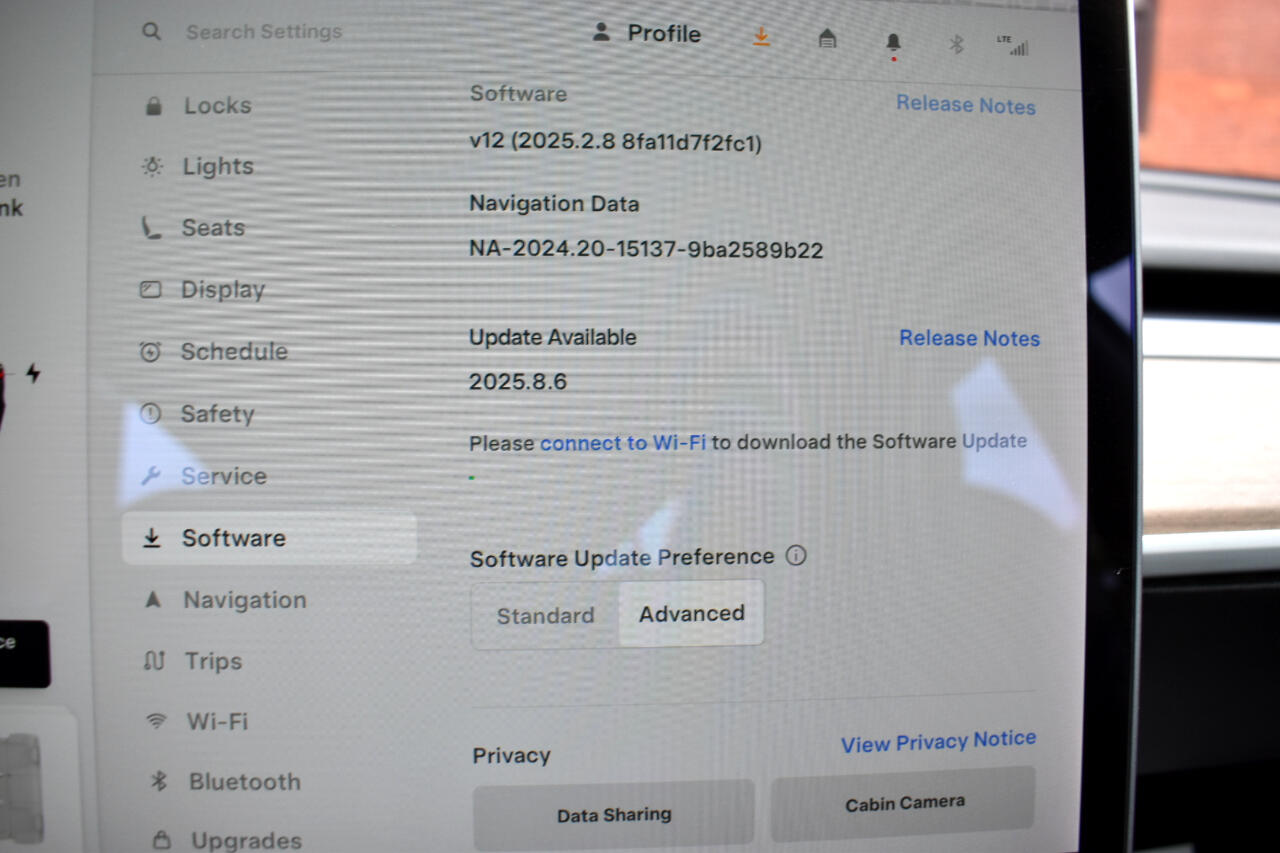Image resolution: width=1280 pixels, height=853 pixels.
Task: Tap the download icon beside Software
Action: (152, 538)
